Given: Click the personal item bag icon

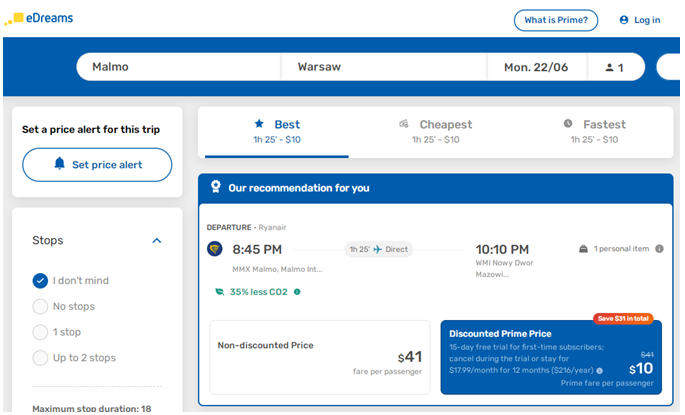Looking at the screenshot, I should coord(583,249).
